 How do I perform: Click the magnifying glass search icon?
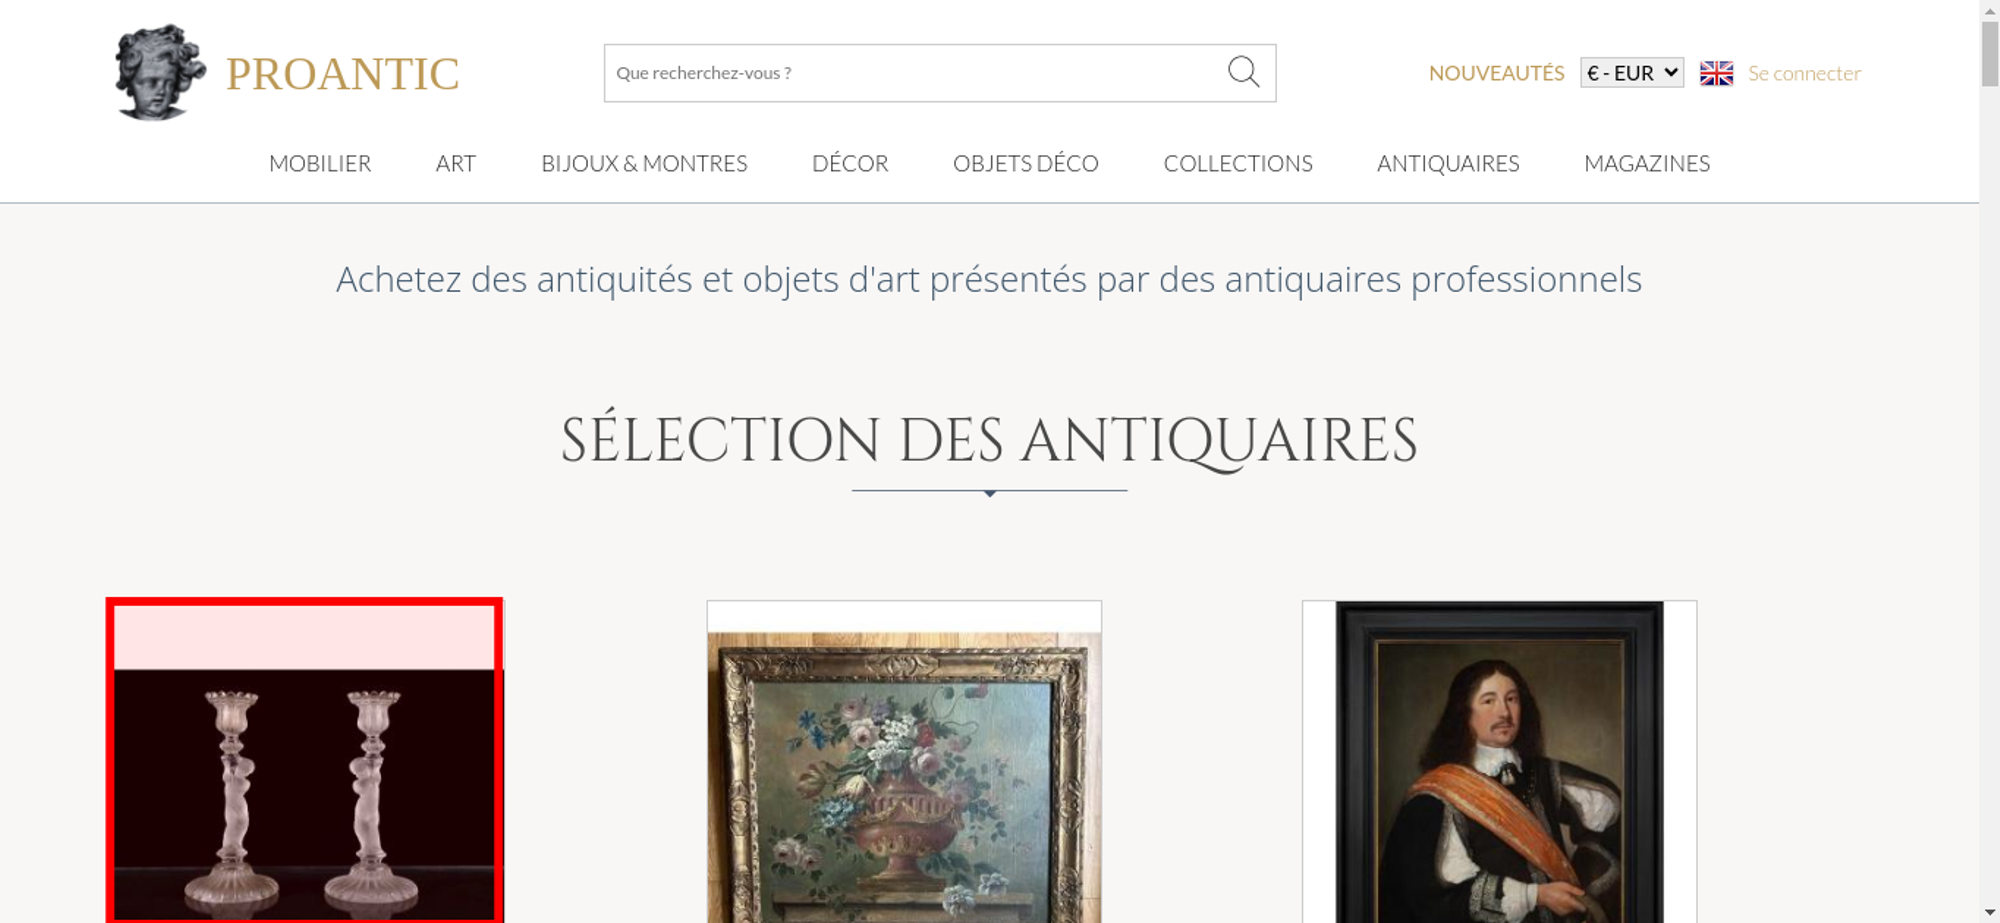(x=1243, y=72)
